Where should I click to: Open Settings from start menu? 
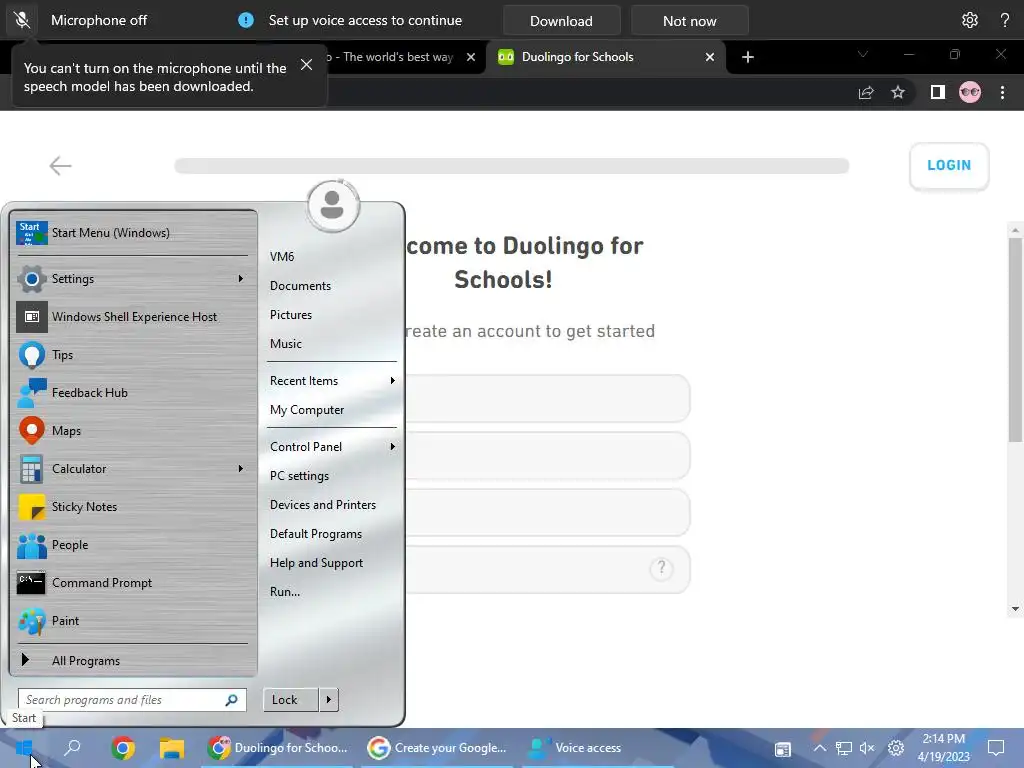131,279
